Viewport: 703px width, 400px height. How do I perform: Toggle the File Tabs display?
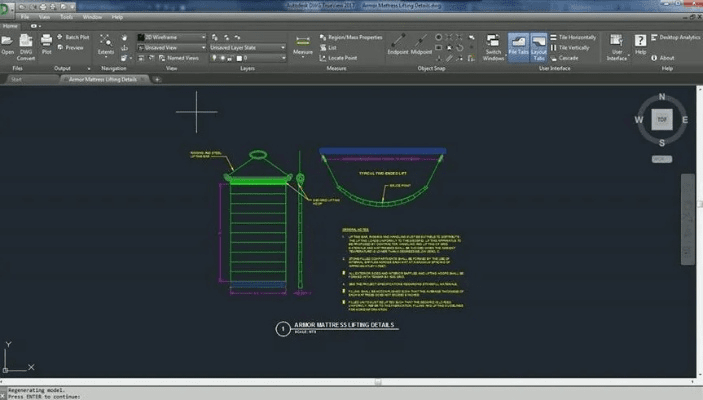point(518,44)
